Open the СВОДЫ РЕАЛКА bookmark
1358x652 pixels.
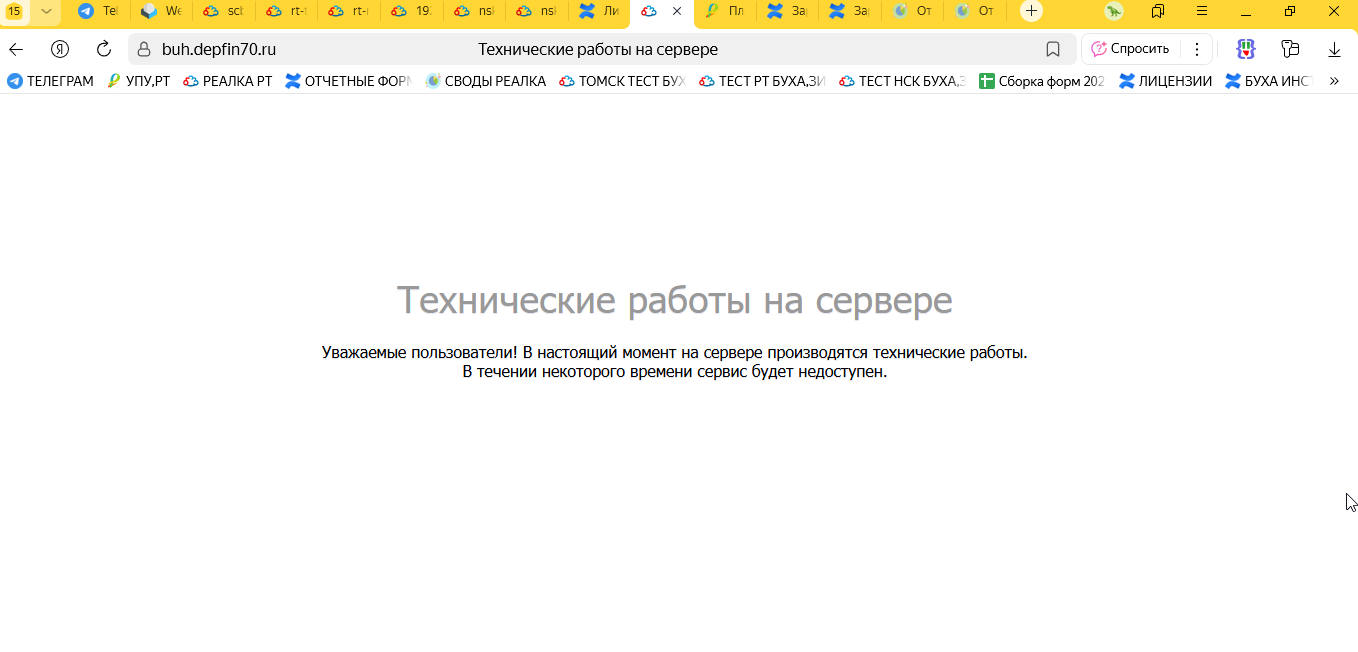tap(486, 81)
